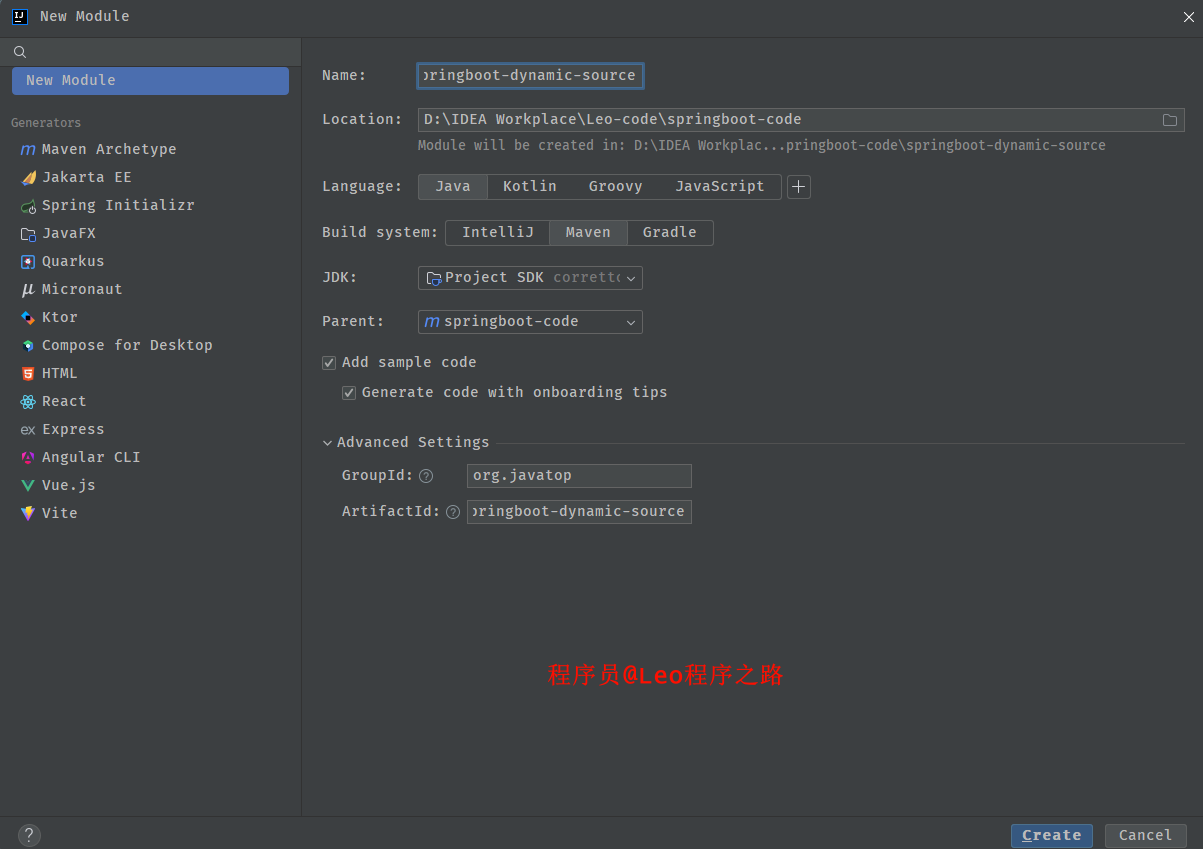Select the Maven Archetype generator icon
1203x849 pixels.
point(28,150)
